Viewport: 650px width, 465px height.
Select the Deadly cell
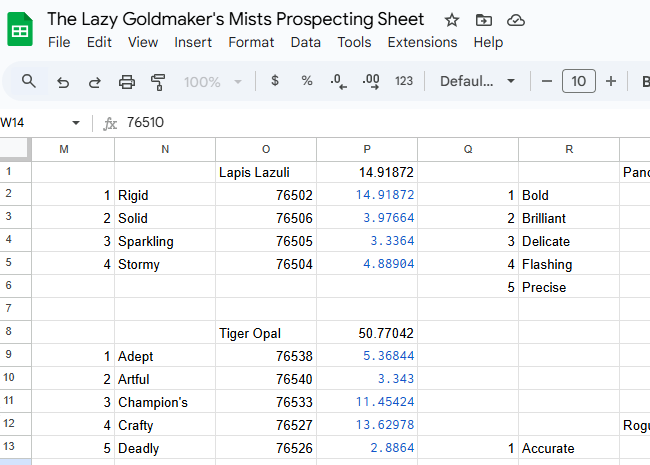click(165, 448)
